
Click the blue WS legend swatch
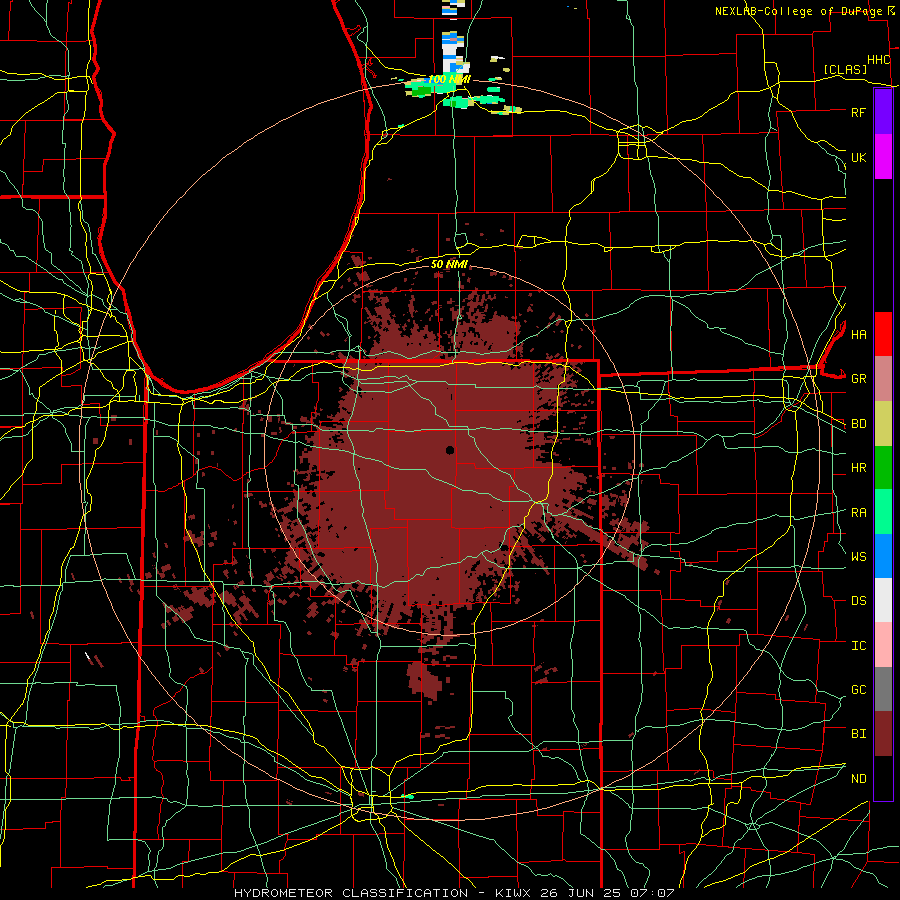tap(883, 556)
